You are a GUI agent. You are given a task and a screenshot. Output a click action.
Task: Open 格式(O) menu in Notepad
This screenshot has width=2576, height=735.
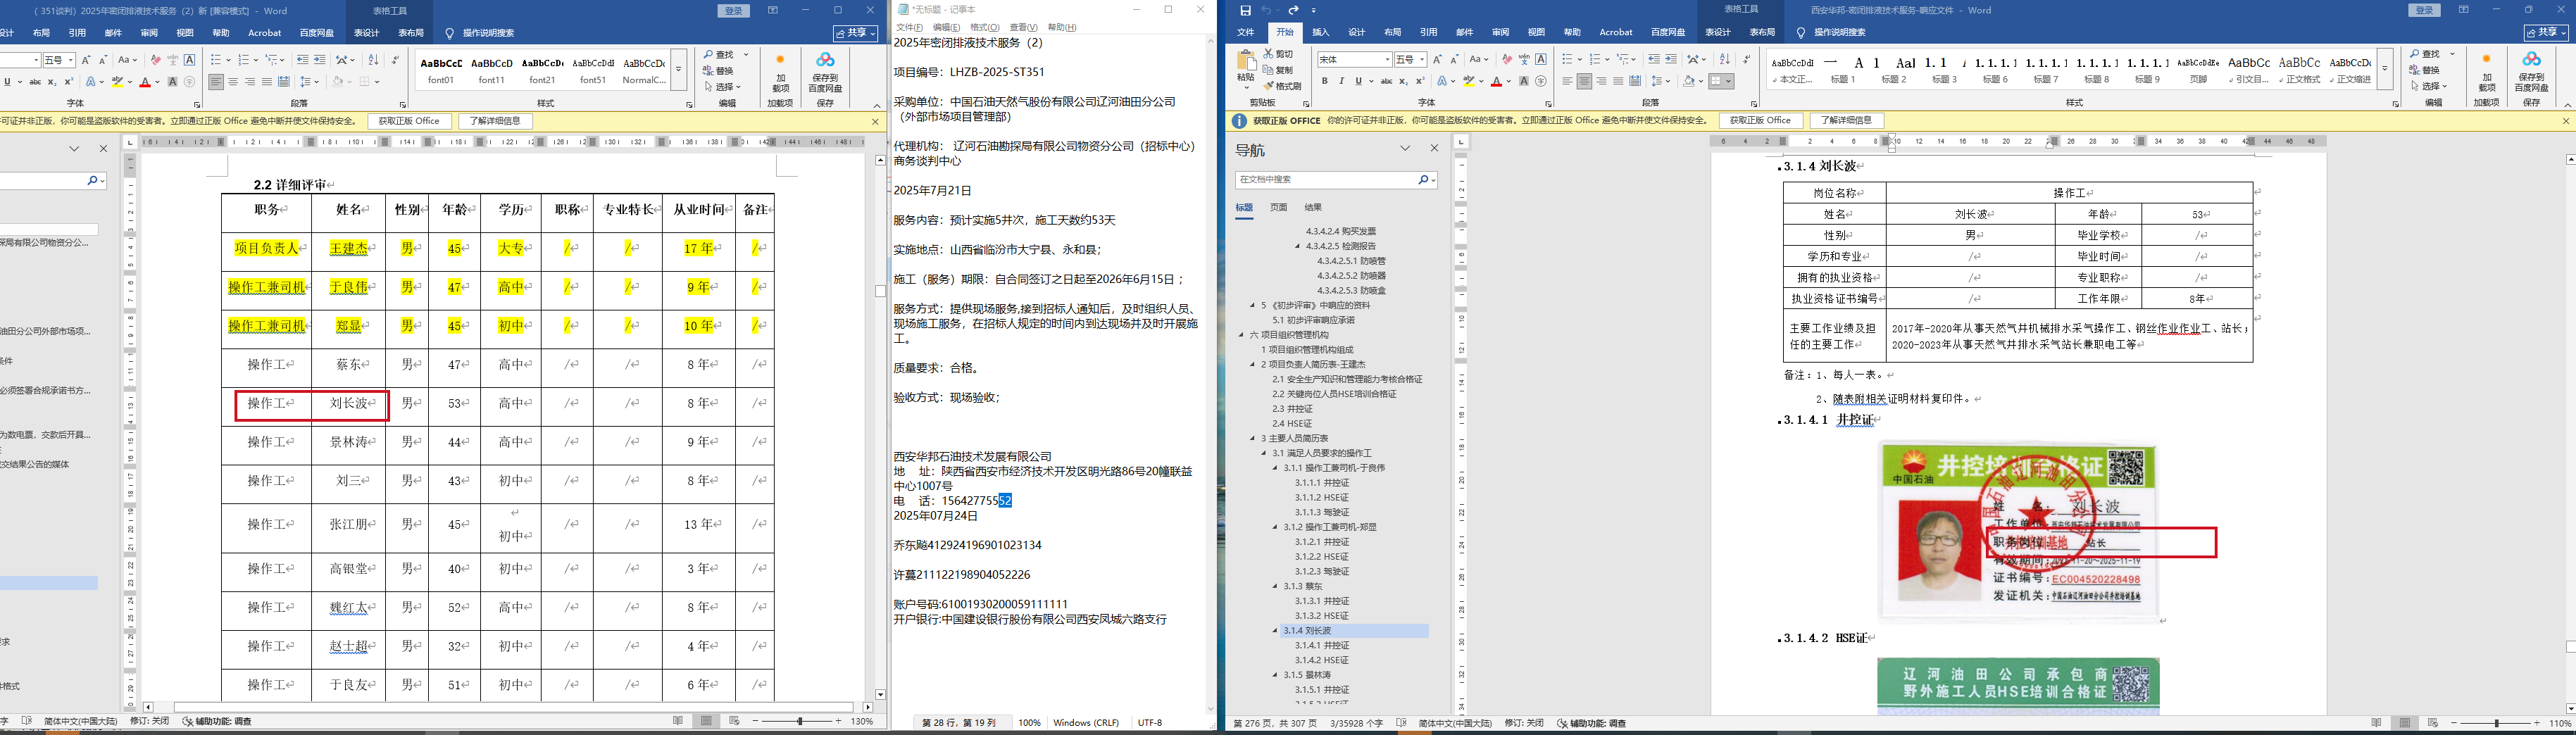(985, 27)
